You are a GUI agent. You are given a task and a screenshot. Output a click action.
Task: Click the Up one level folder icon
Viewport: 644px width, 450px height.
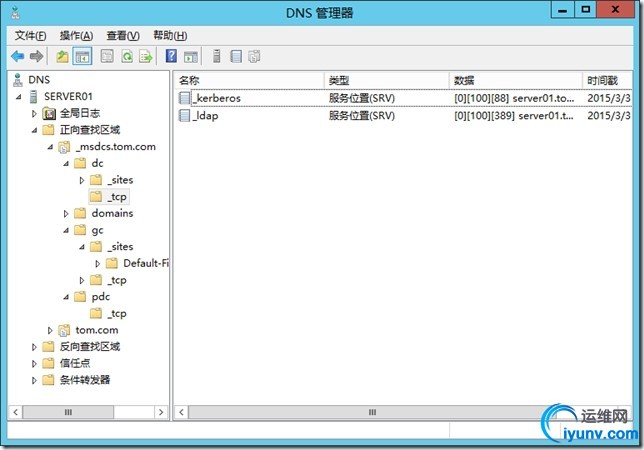click(x=62, y=56)
